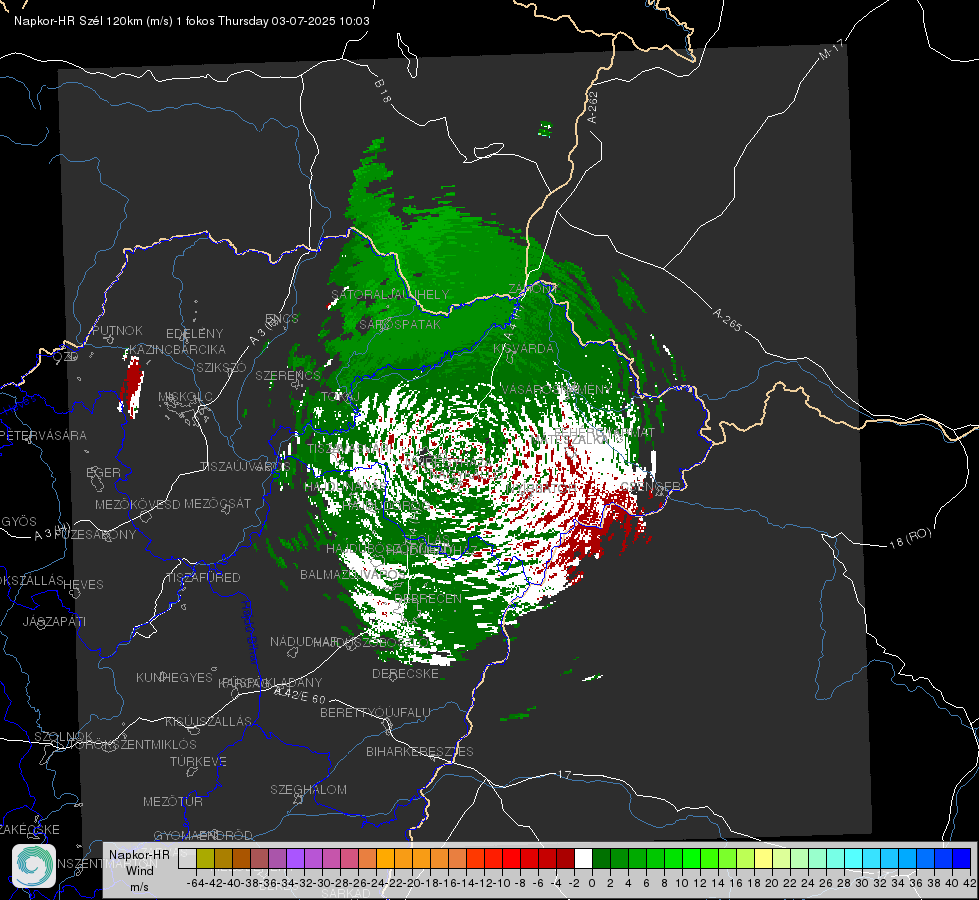Click the MISKOLC city label
Screen dimensions: 979x900
point(185,397)
